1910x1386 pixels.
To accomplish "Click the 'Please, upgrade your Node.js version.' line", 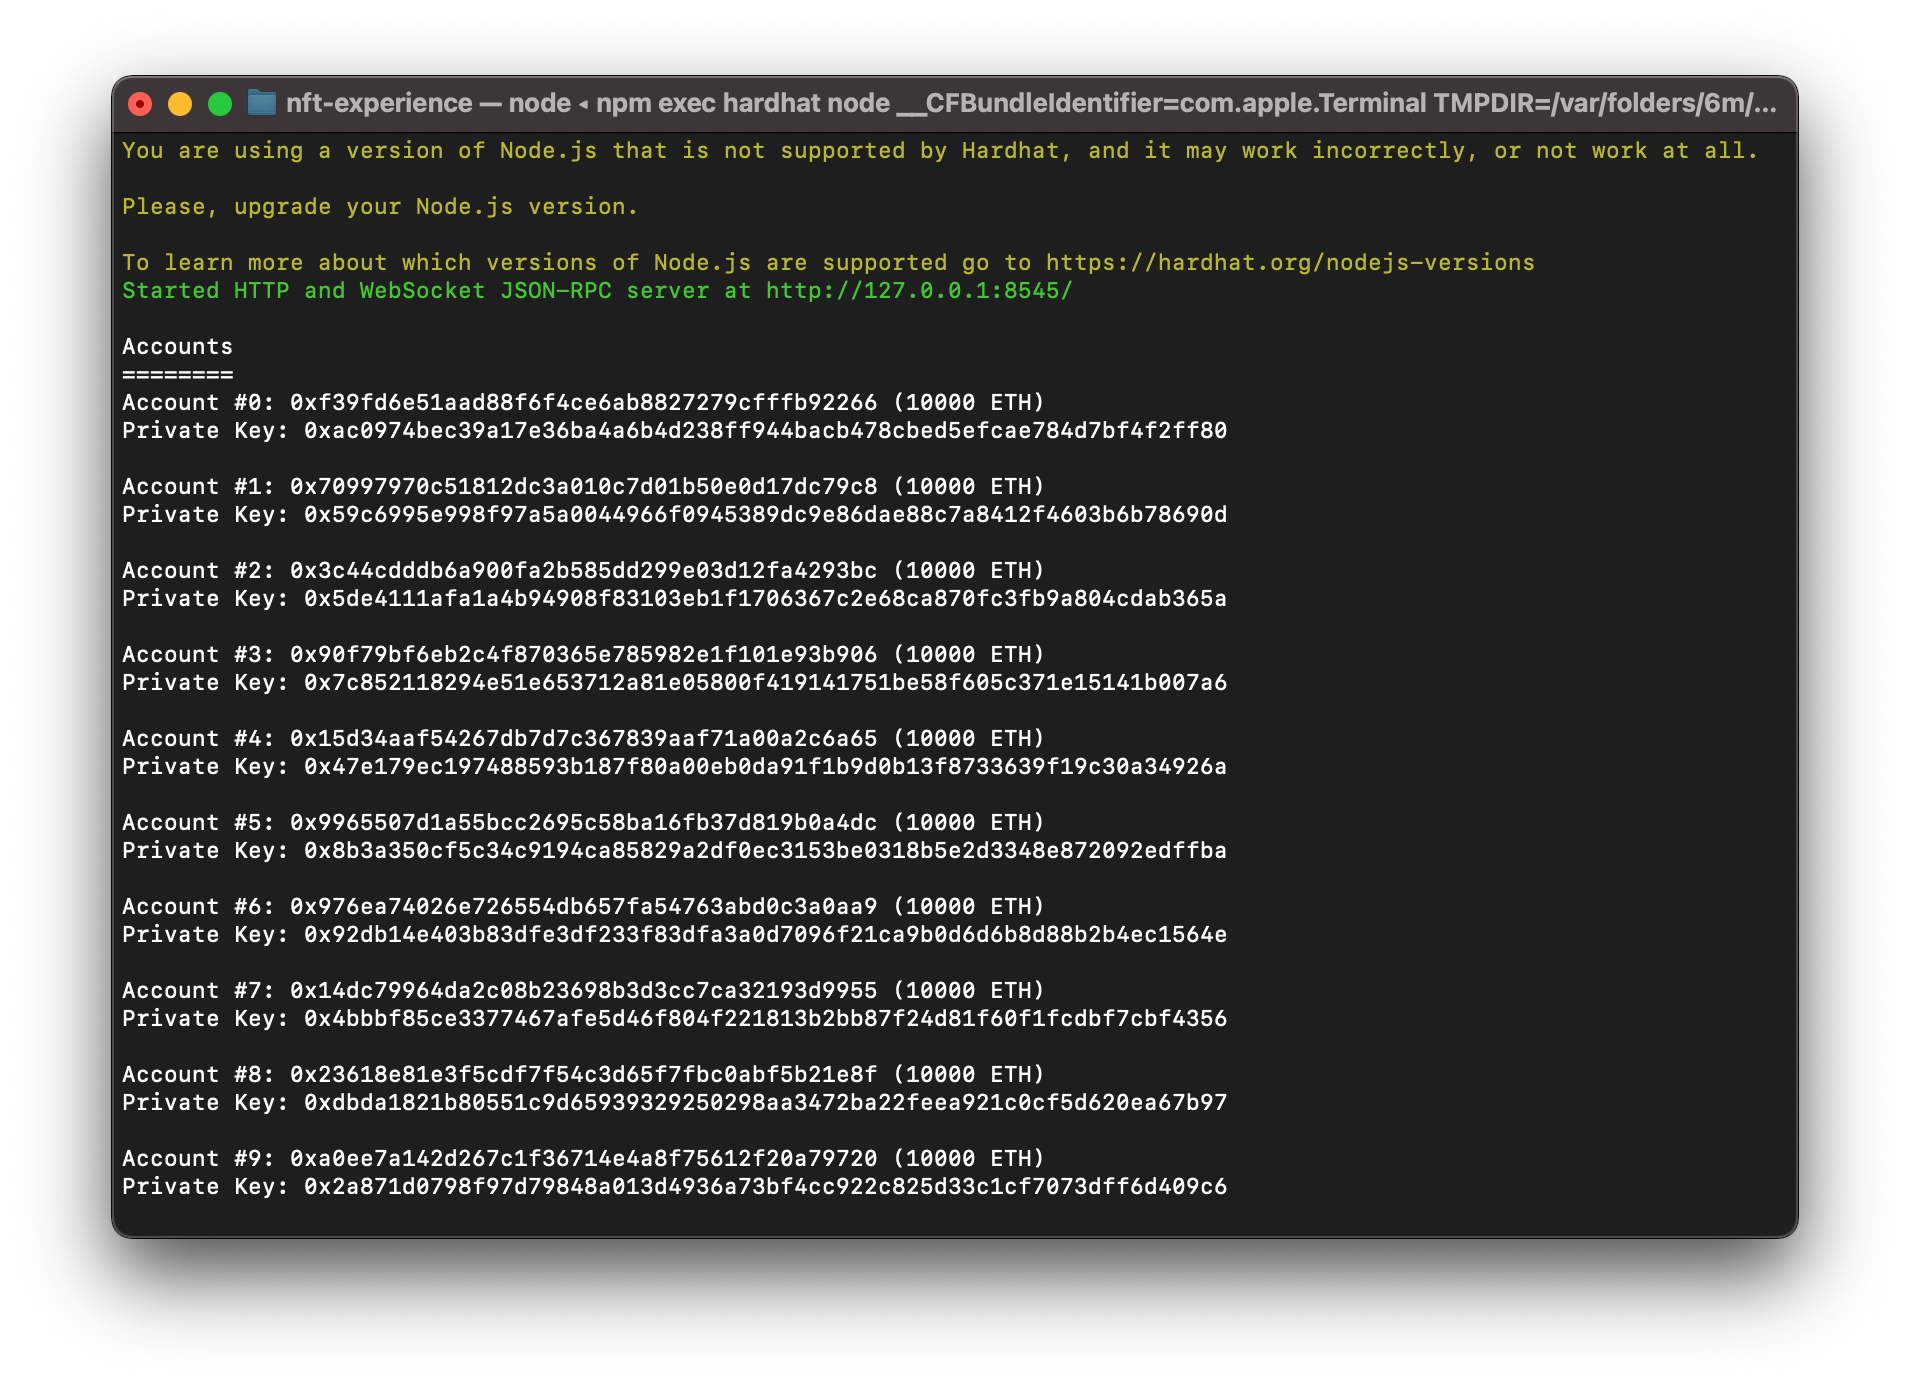I will pyautogui.click(x=380, y=207).
